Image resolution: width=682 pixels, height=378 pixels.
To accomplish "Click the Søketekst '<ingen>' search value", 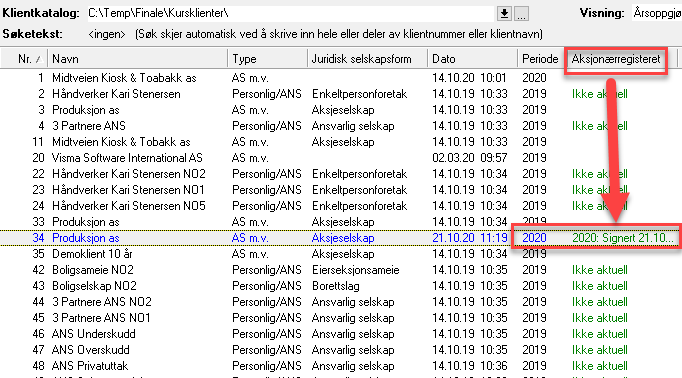I will coord(107,34).
